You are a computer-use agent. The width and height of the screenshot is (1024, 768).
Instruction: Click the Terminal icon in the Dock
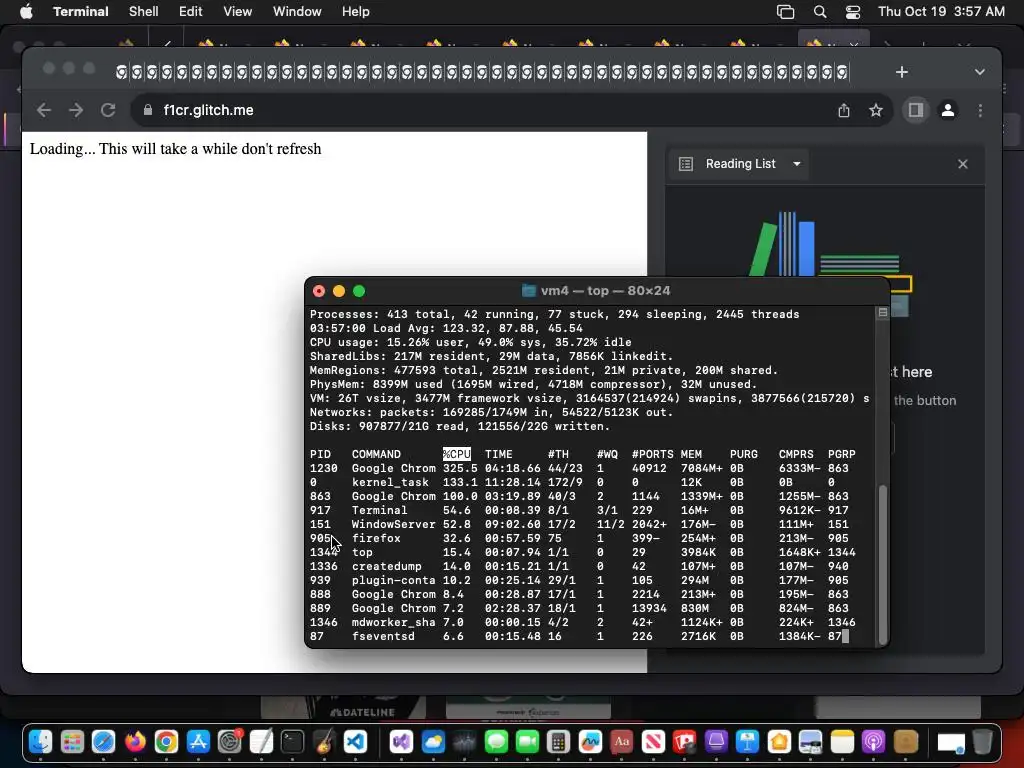[x=293, y=743]
